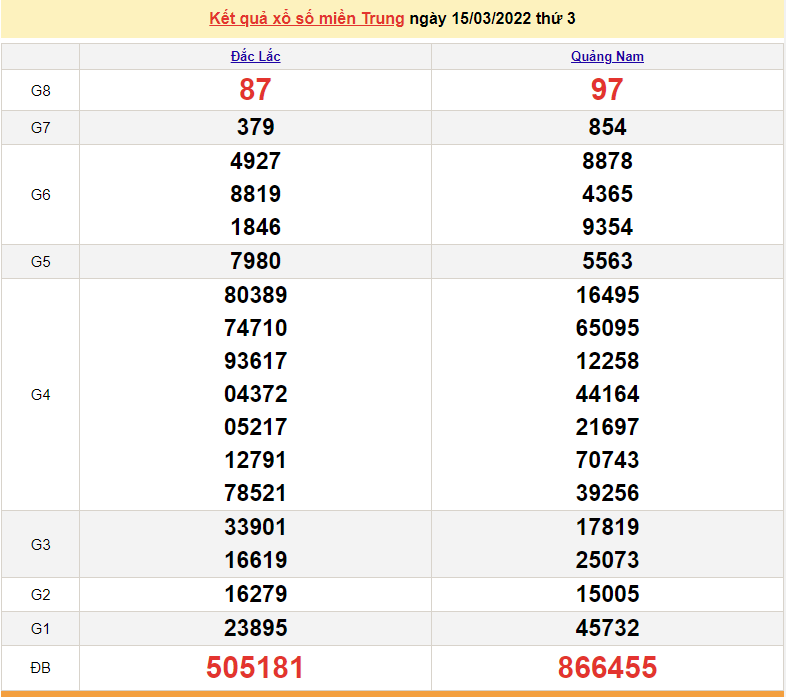
Task: Click the date text 'ngày 15/03/2022 thứ 3'
Action: (492, 19)
